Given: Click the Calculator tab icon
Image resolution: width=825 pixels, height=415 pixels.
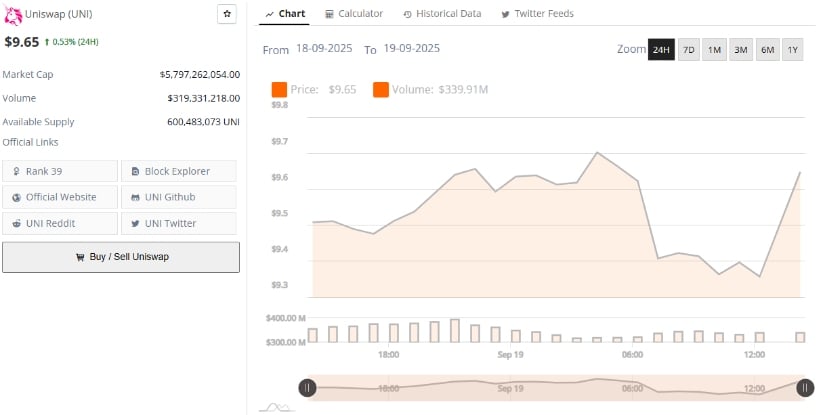Looking at the screenshot, I should tap(329, 14).
